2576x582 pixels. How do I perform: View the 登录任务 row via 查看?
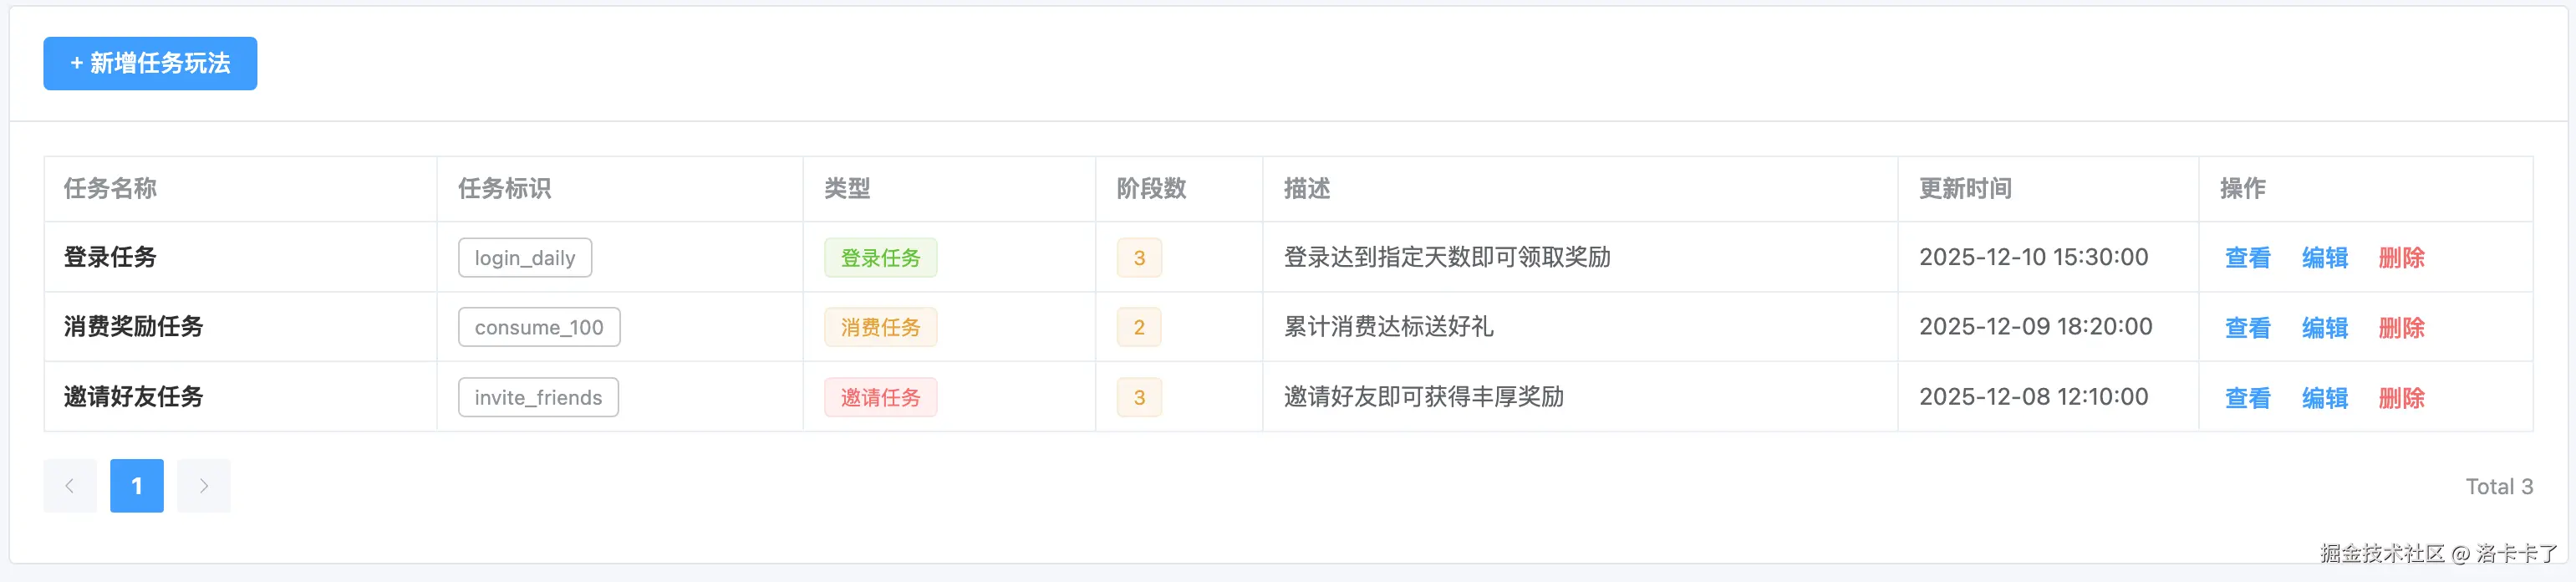[x=2247, y=258]
